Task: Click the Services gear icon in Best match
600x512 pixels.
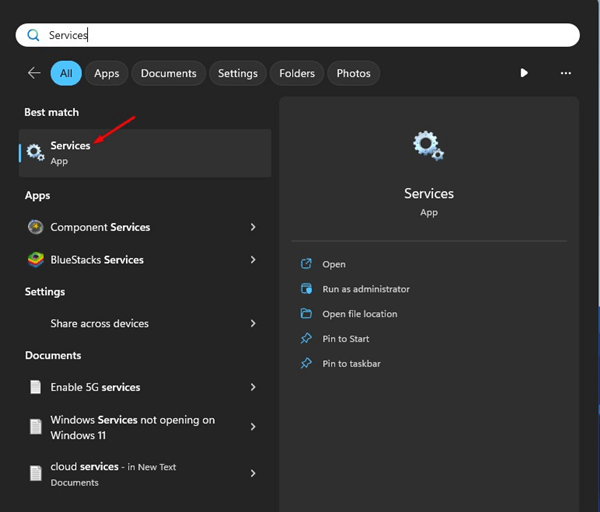Action: 35,152
